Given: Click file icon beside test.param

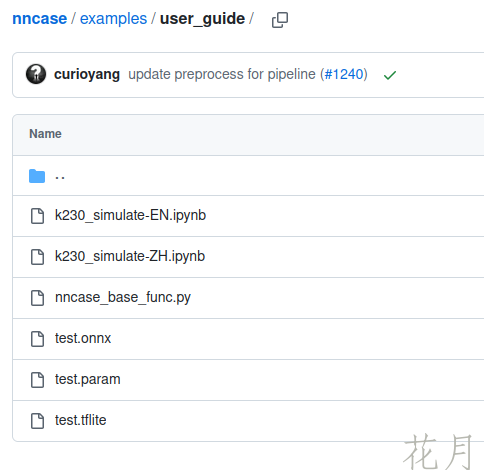Looking at the screenshot, I should pyautogui.click(x=37, y=380).
